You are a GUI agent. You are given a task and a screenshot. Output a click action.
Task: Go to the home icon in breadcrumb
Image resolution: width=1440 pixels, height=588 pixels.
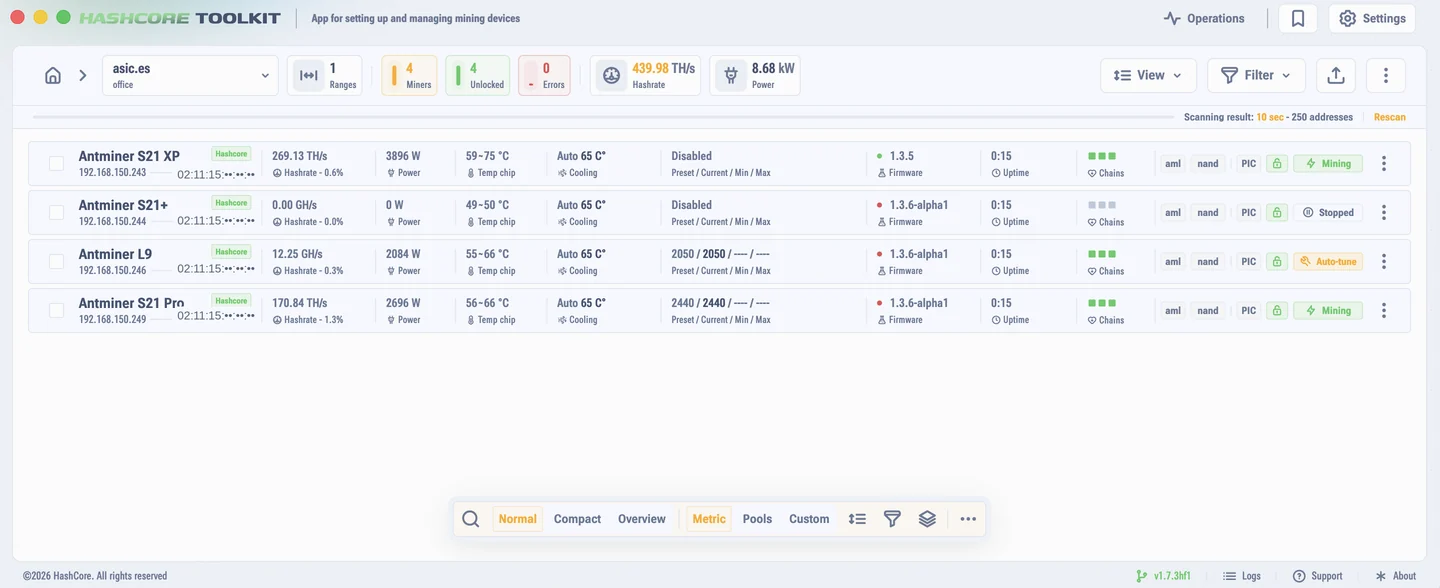point(53,75)
